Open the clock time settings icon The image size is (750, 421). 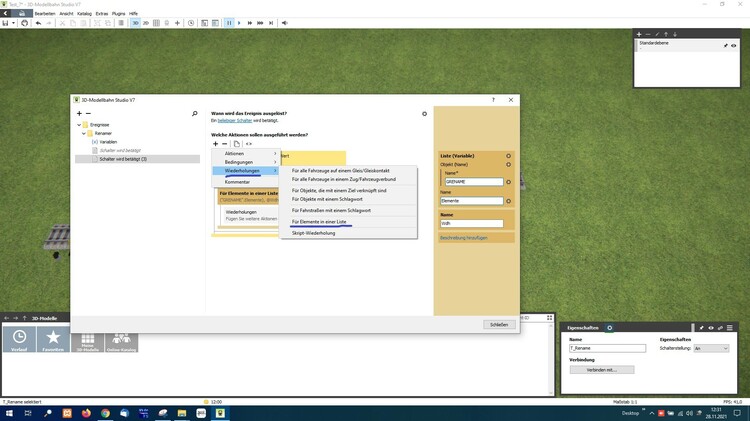click(191, 23)
